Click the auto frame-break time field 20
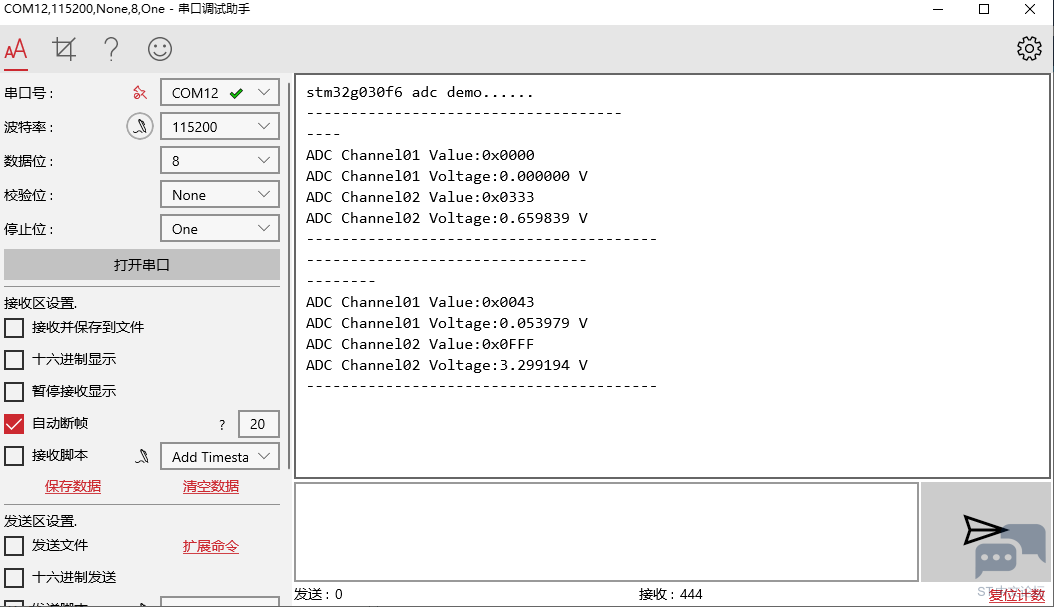This screenshot has width=1054, height=607. 258,424
